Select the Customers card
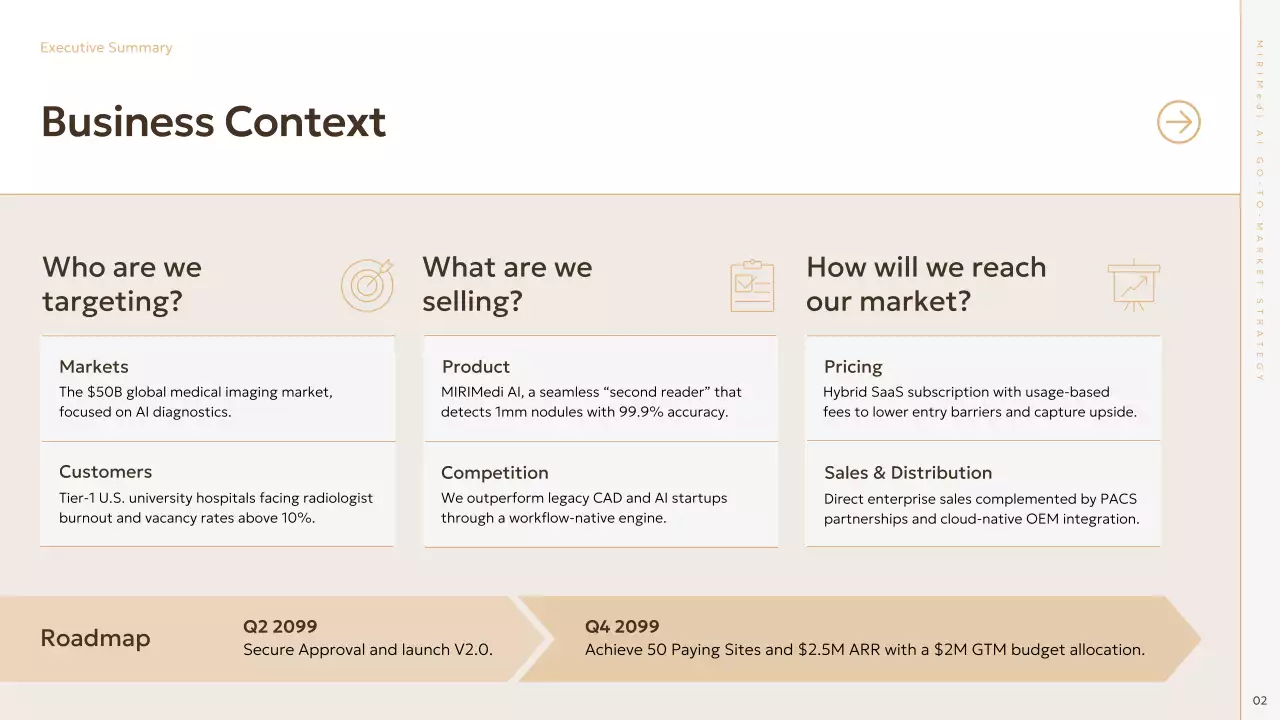1280x720 pixels. point(217,494)
